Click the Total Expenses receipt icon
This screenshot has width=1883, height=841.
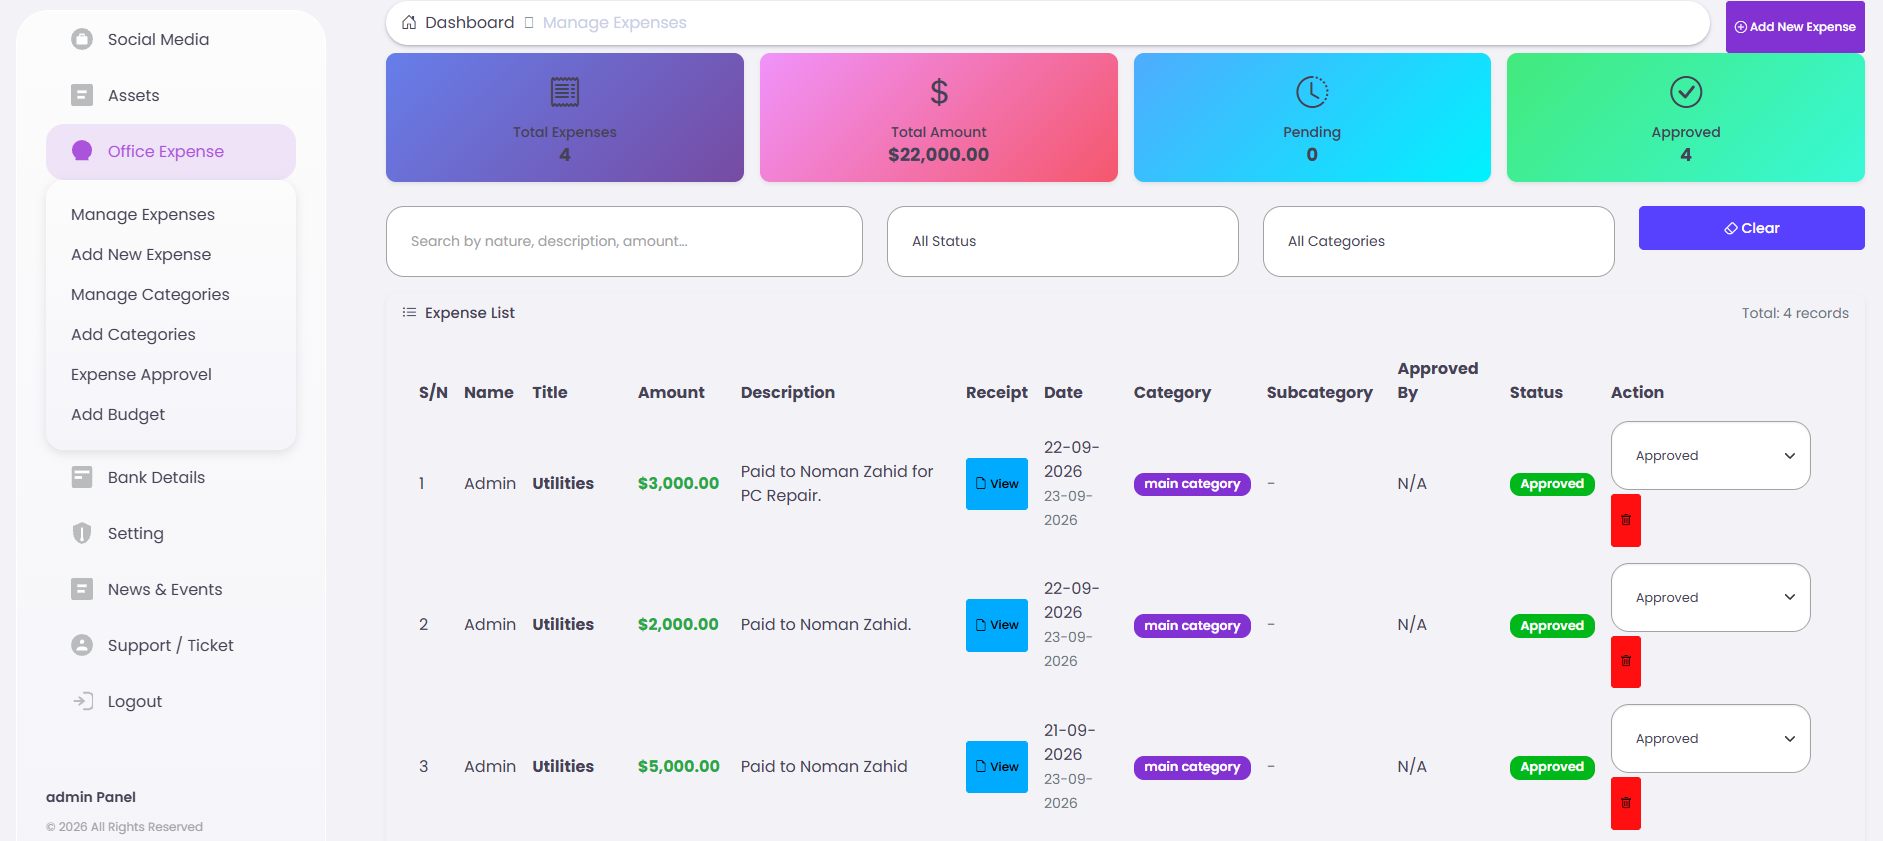tap(565, 92)
